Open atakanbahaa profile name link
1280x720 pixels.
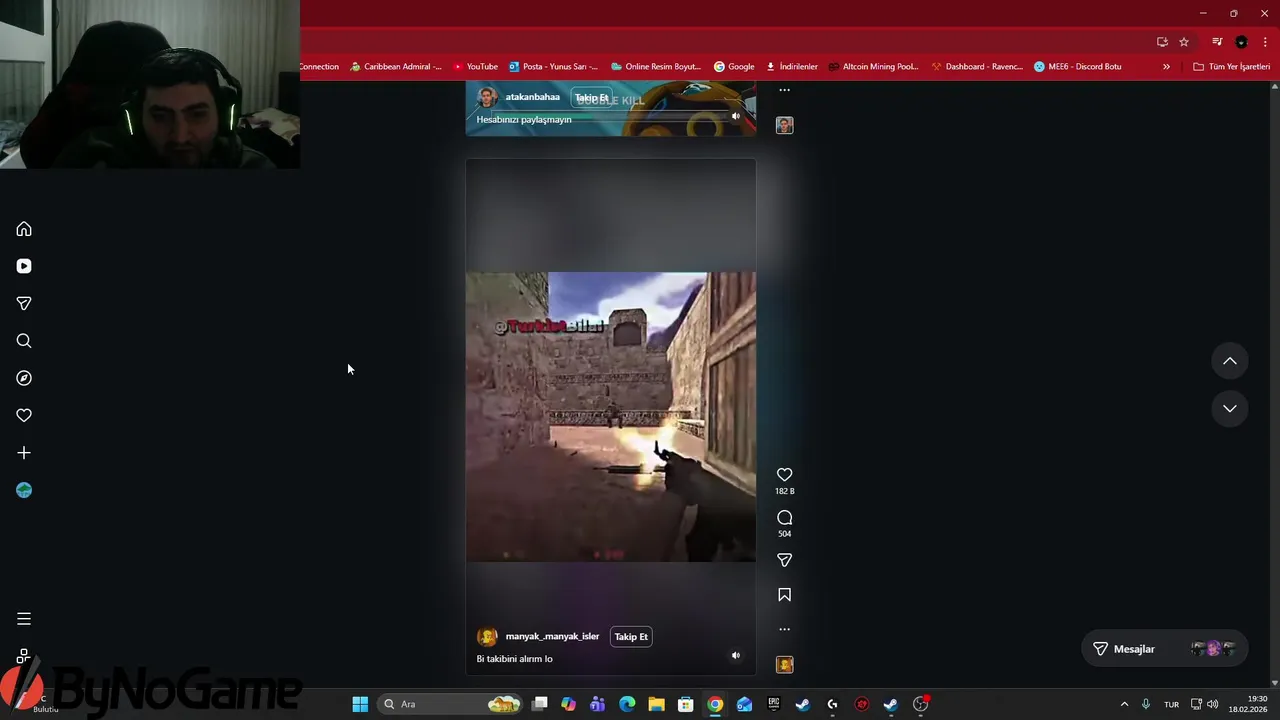[x=532, y=97]
